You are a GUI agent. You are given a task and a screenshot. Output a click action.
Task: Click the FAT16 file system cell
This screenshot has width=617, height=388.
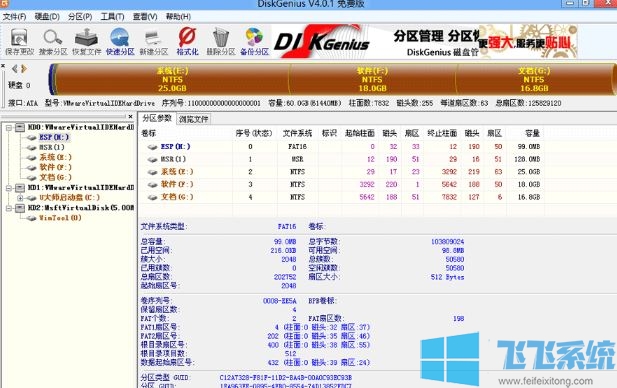click(297, 146)
